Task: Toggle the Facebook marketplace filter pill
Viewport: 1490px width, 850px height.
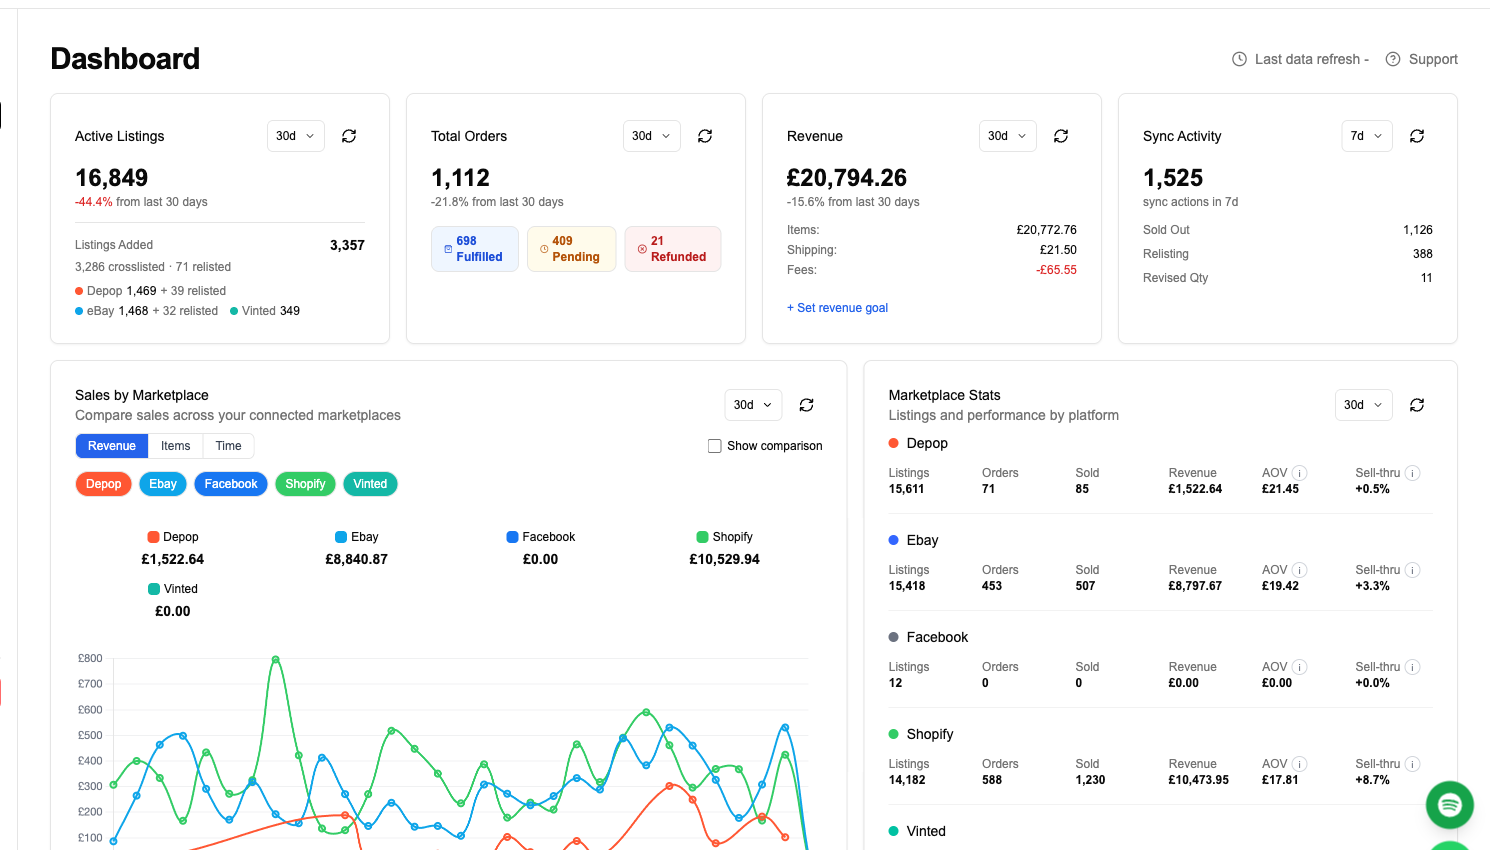Action: click(x=231, y=484)
